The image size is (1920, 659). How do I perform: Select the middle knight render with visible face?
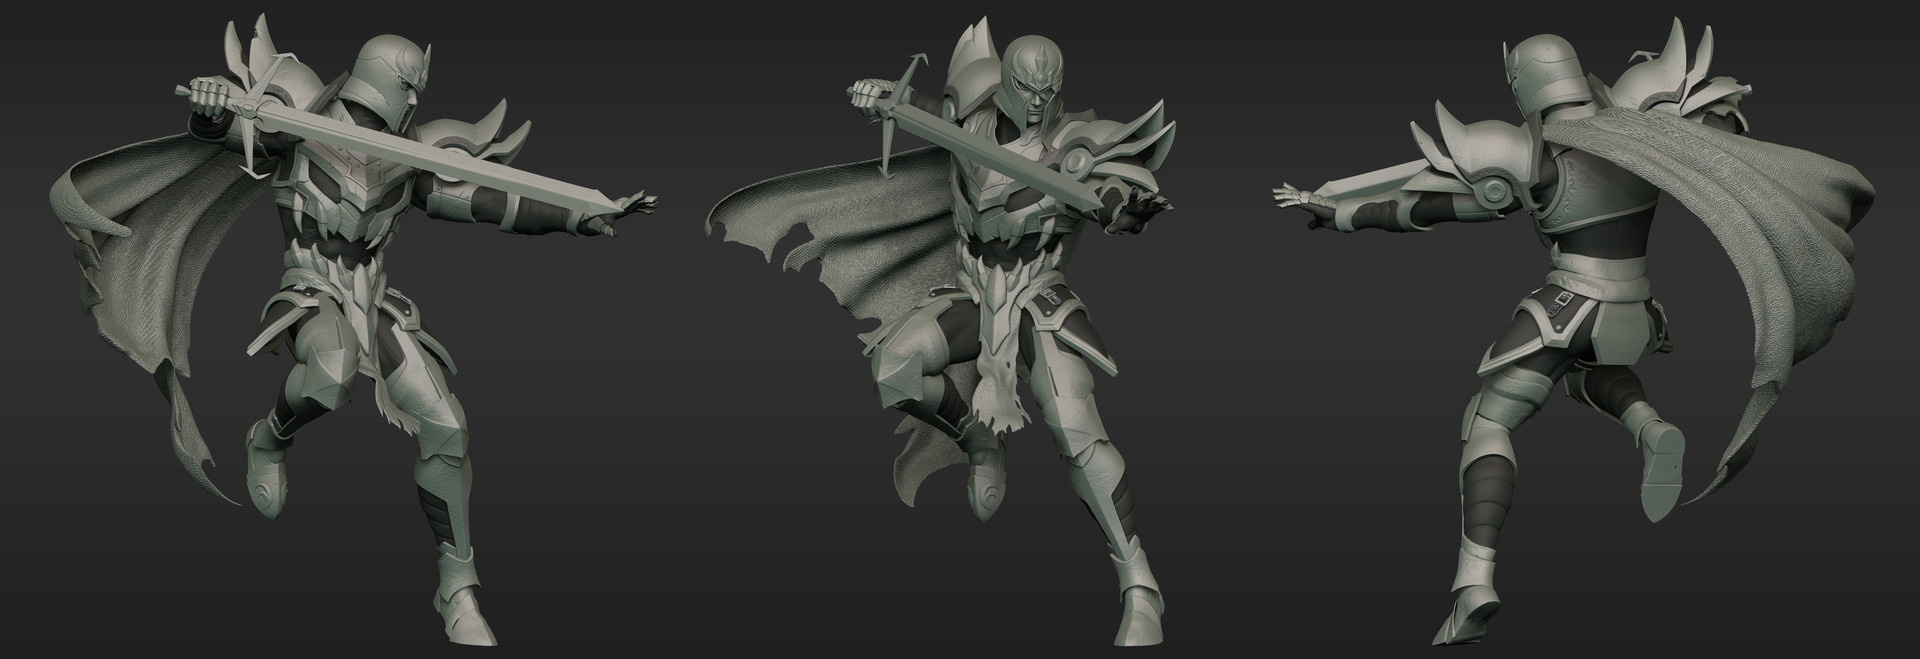click(940, 330)
